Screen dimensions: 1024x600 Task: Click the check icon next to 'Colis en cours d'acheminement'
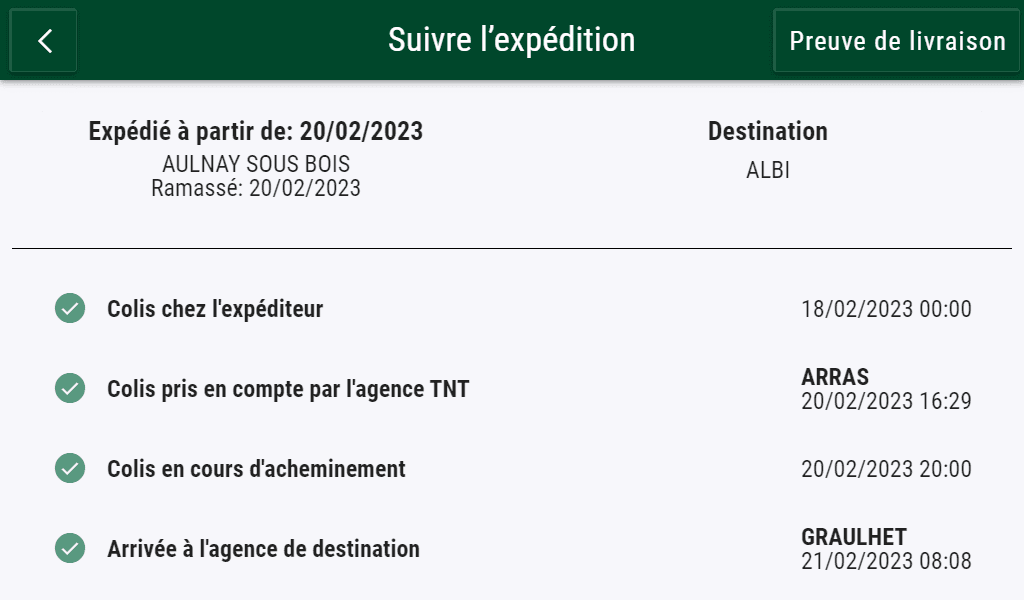pos(68,468)
